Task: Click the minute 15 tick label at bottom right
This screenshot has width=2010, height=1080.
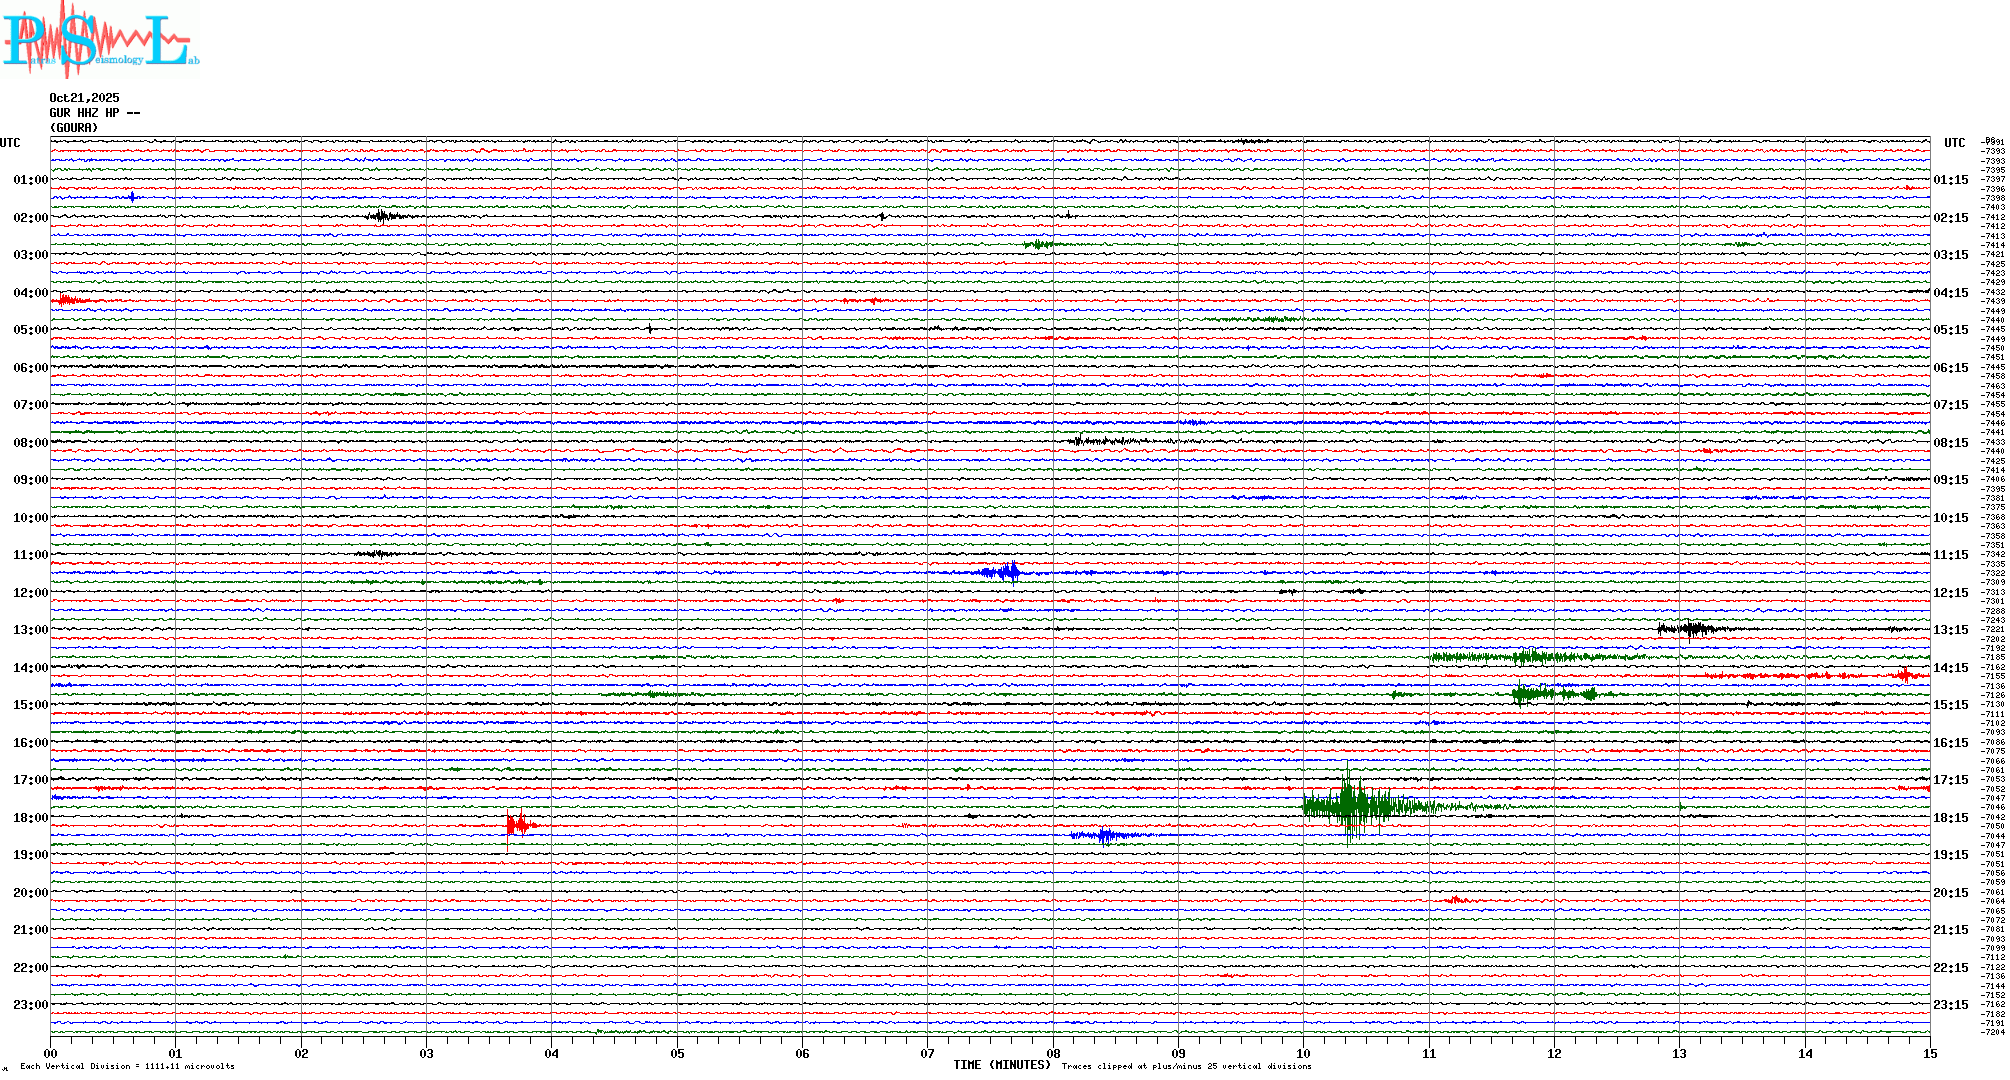Action: point(1929,1053)
